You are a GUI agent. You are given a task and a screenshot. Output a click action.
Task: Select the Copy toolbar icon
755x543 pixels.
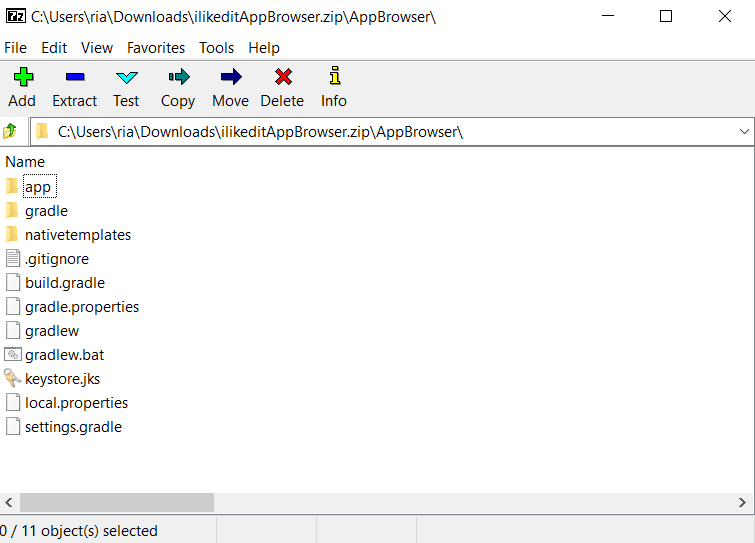tap(178, 77)
